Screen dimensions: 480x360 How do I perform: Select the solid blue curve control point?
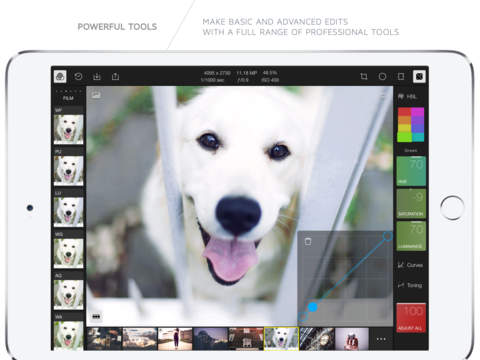pyautogui.click(x=313, y=307)
